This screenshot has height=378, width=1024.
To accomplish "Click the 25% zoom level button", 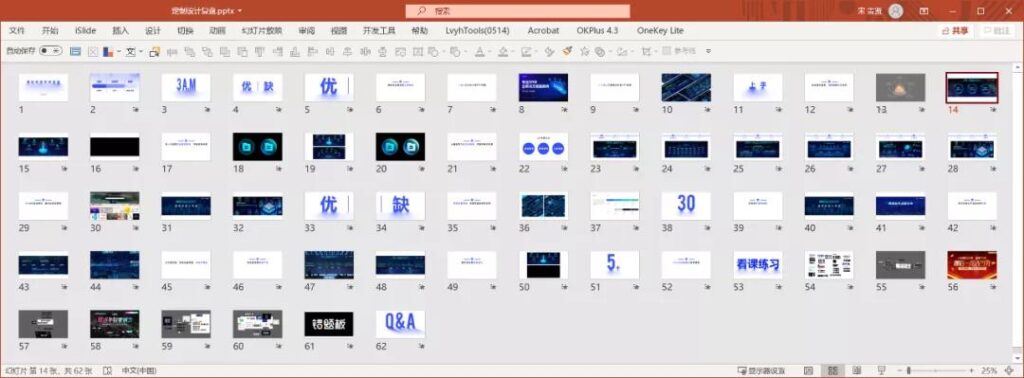I will pyautogui.click(x=989, y=371).
